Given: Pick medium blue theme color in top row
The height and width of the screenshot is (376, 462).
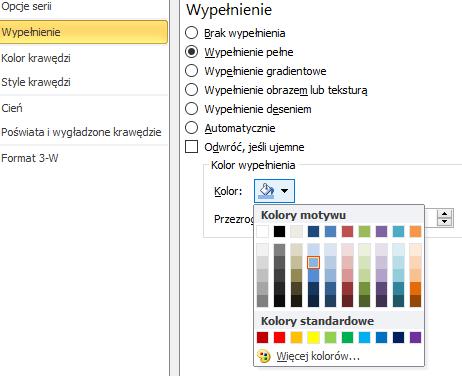Looking at the screenshot, I should [x=331, y=231].
